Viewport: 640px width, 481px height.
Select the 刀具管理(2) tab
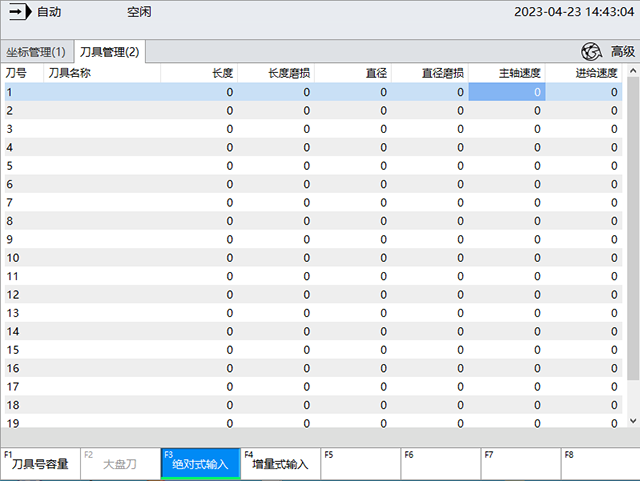click(110, 52)
